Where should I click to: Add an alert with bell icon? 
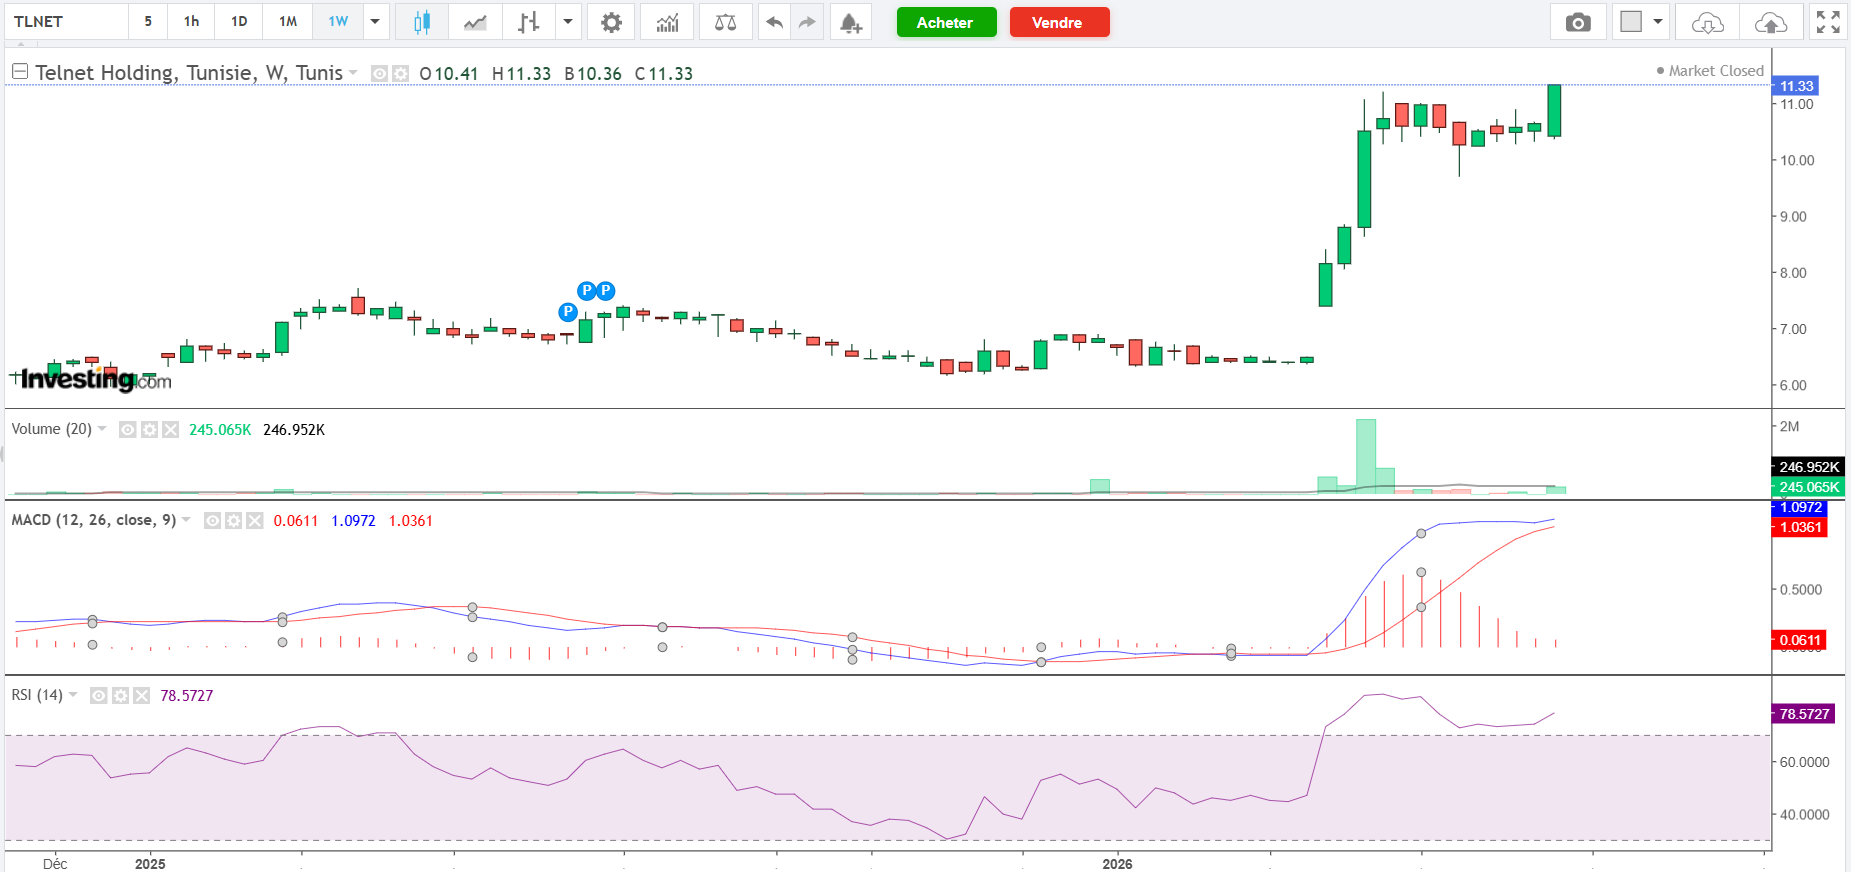pos(850,22)
